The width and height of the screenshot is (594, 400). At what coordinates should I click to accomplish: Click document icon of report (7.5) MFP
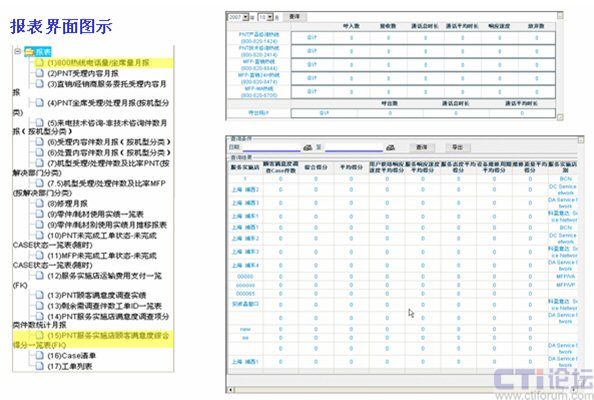point(39,183)
